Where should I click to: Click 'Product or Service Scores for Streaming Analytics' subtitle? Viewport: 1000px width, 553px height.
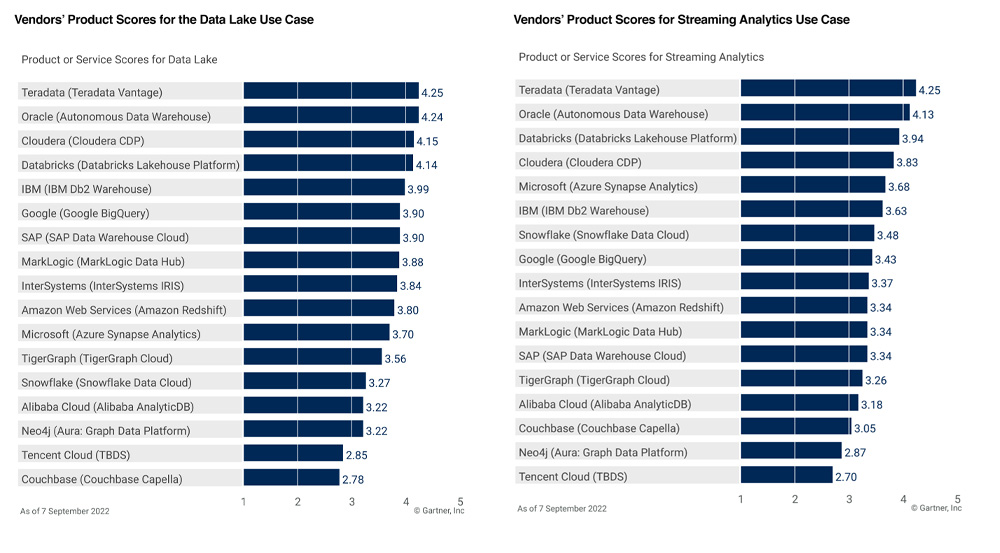tap(641, 58)
